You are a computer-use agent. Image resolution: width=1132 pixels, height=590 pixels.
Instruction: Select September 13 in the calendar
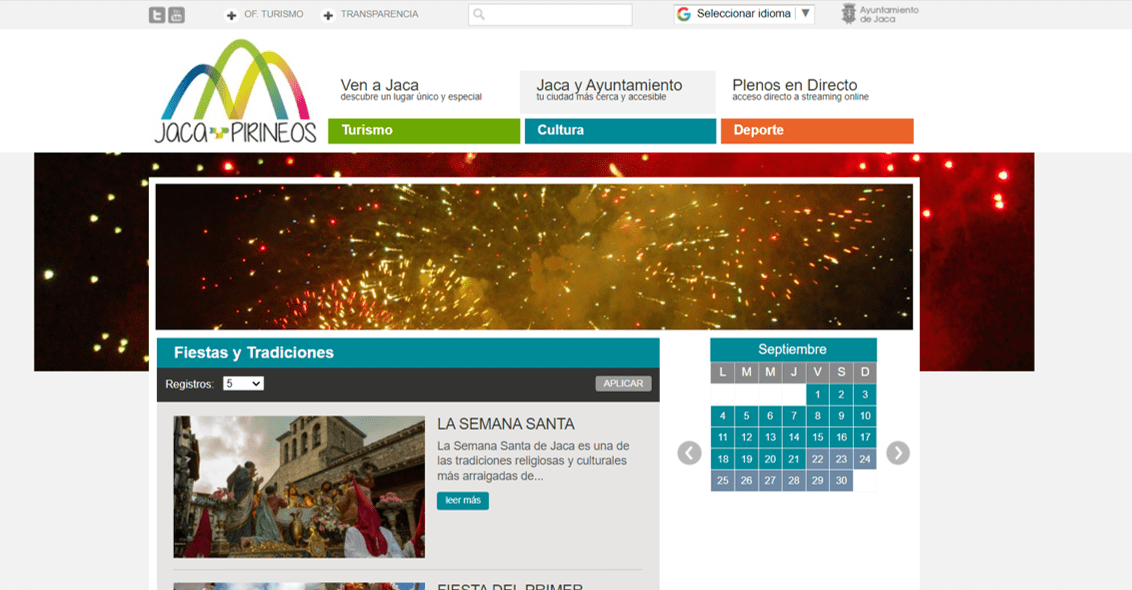770,438
